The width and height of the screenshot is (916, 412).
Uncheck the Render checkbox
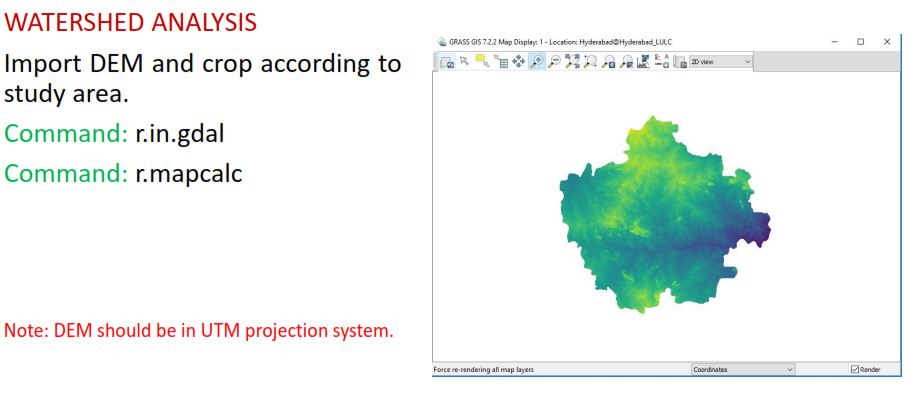(855, 370)
